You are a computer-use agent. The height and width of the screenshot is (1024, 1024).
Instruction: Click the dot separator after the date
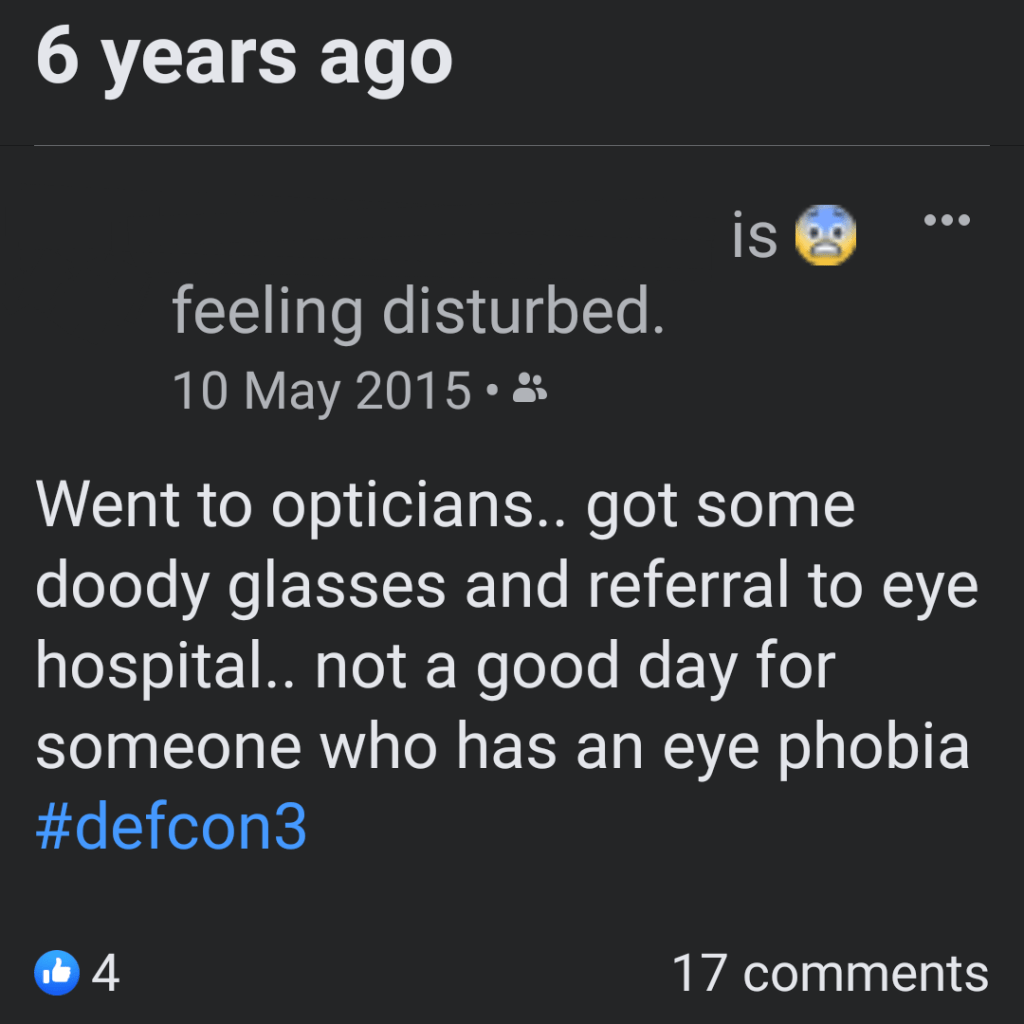point(492,391)
